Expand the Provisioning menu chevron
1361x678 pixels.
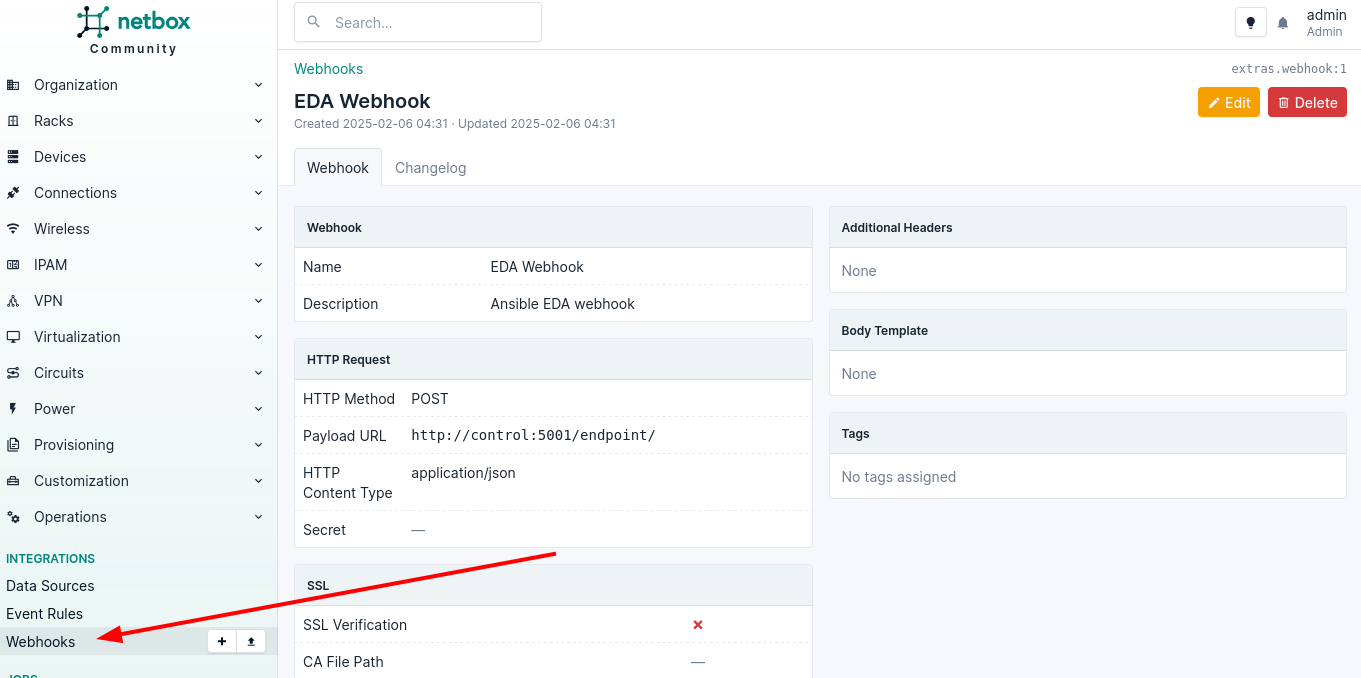[258, 445]
